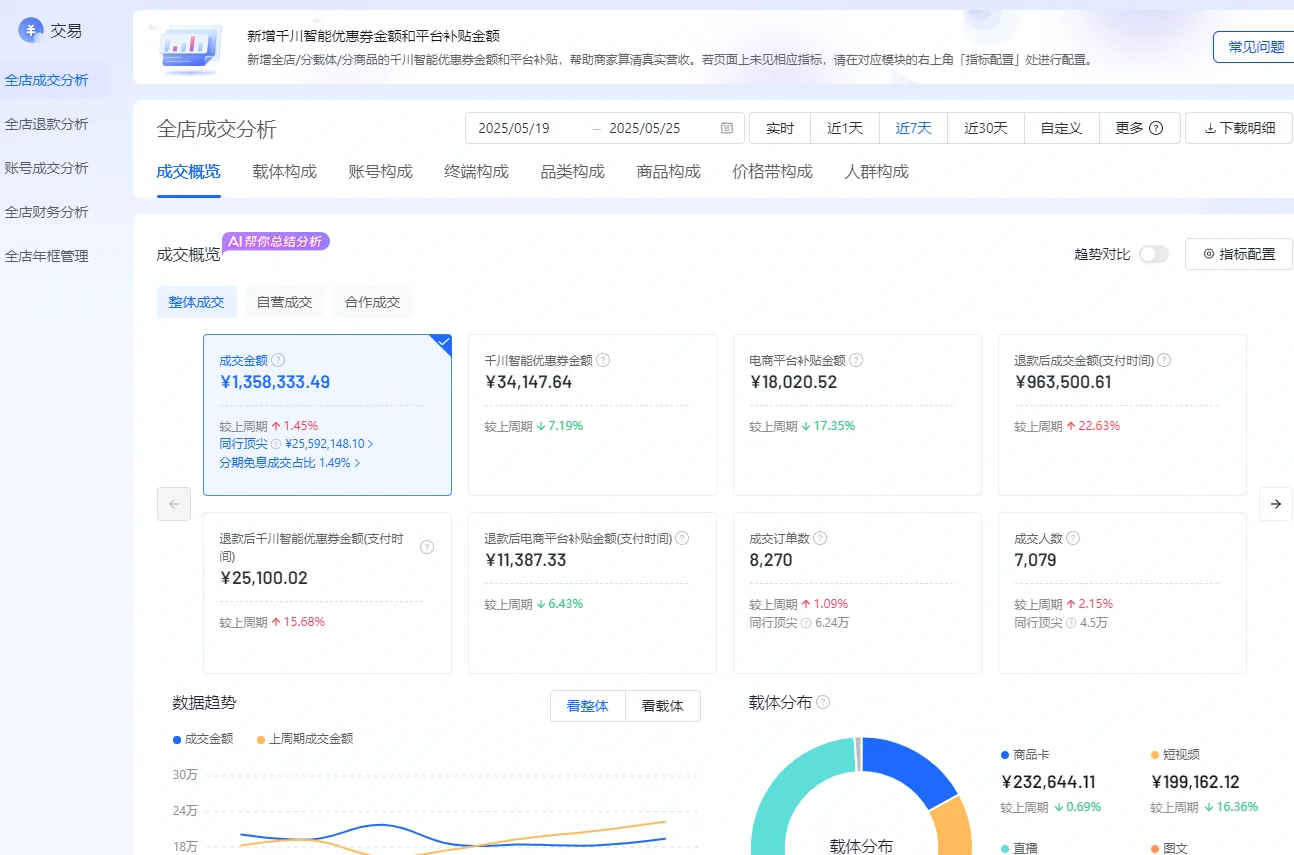Image resolution: width=1294 pixels, height=855 pixels.
Task: Select the 成交人数 metric card
Action: (x=1122, y=593)
